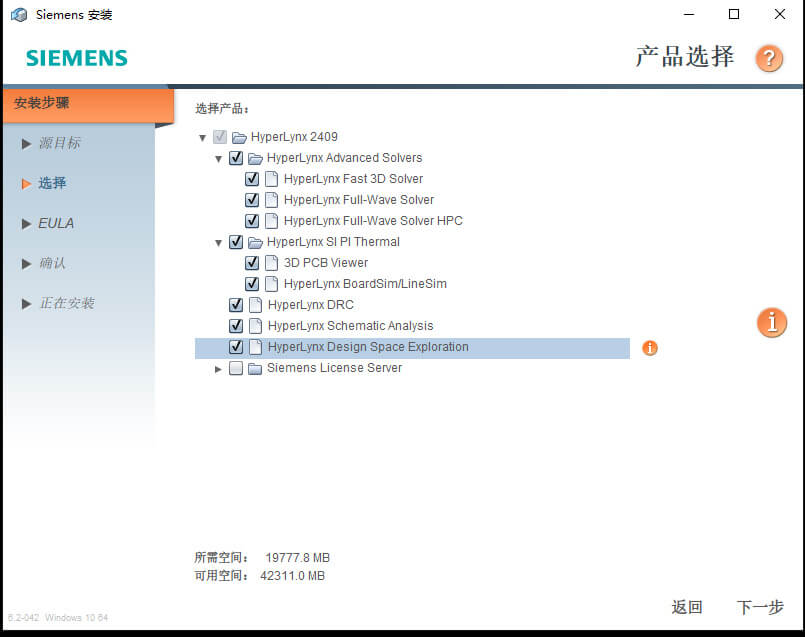Click 返回 to go back

point(687,607)
